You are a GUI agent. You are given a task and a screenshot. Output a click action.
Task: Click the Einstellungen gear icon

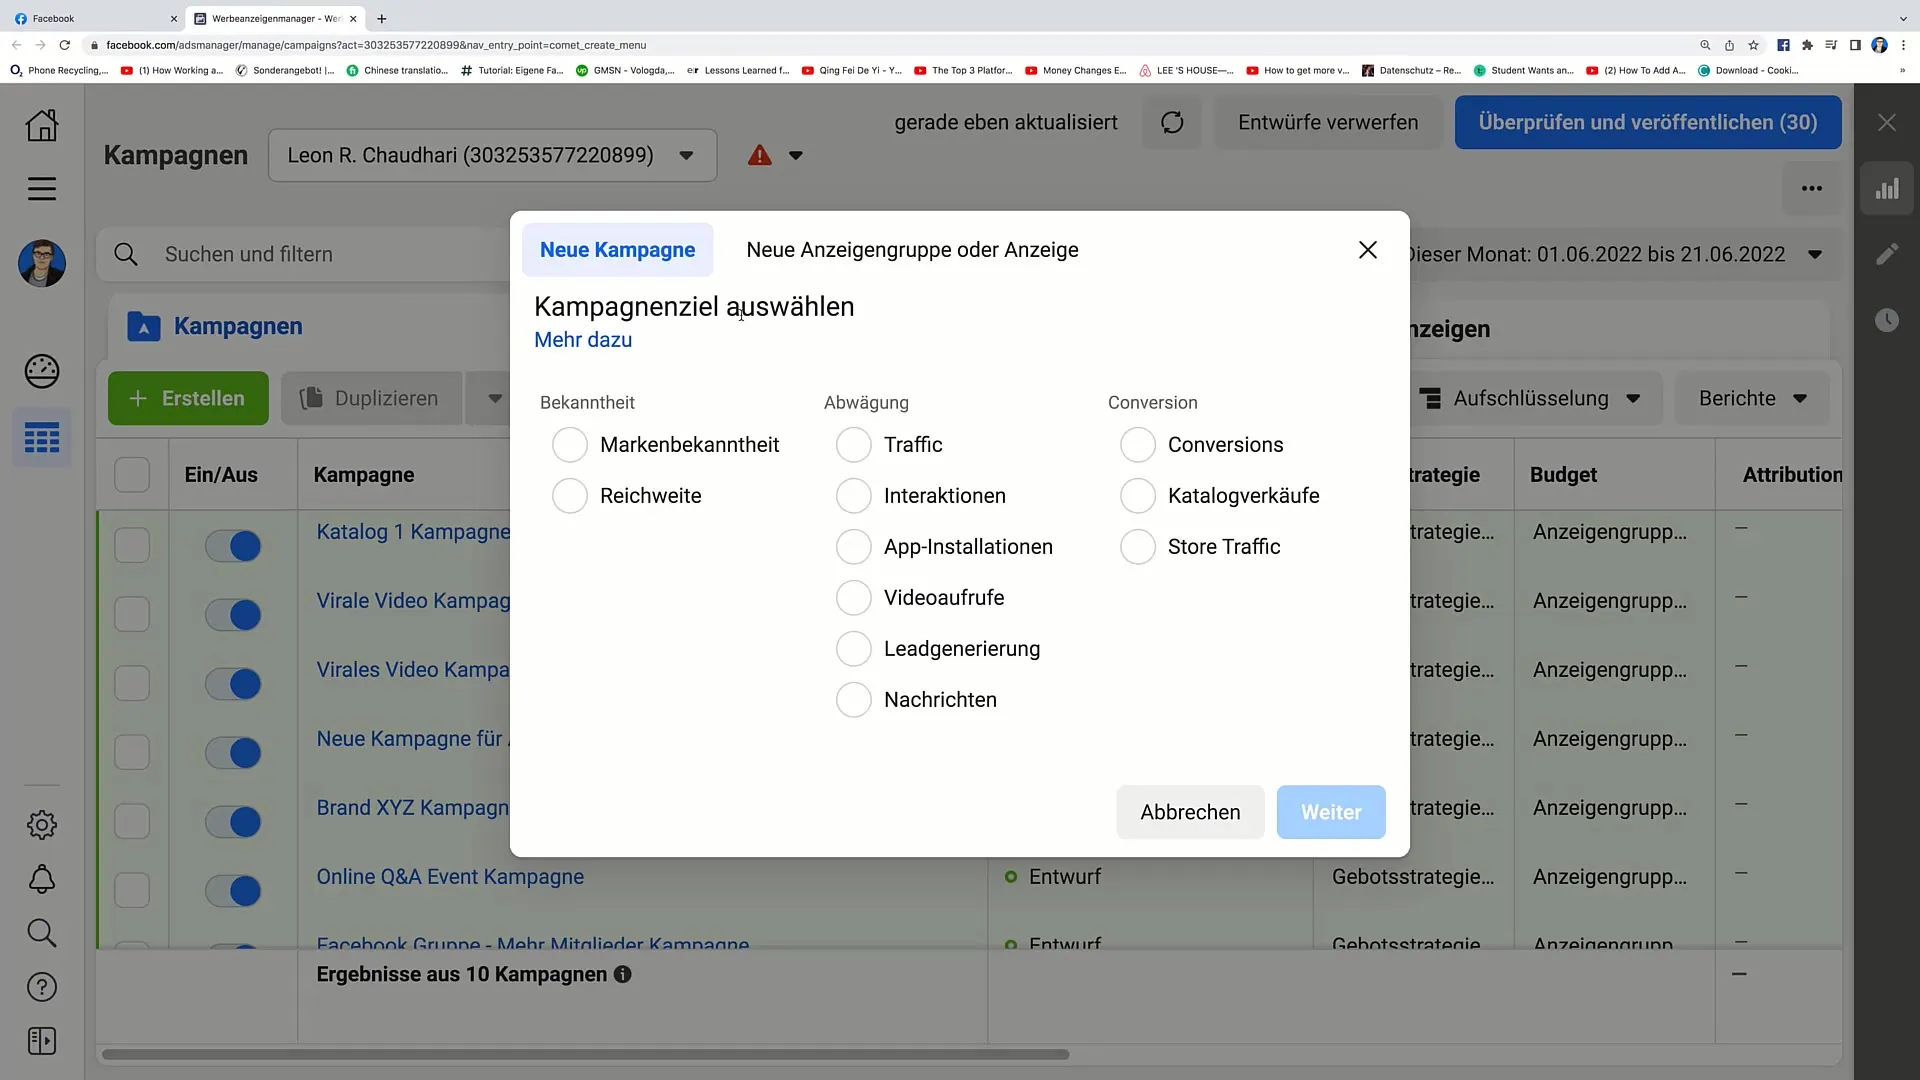[x=41, y=824]
